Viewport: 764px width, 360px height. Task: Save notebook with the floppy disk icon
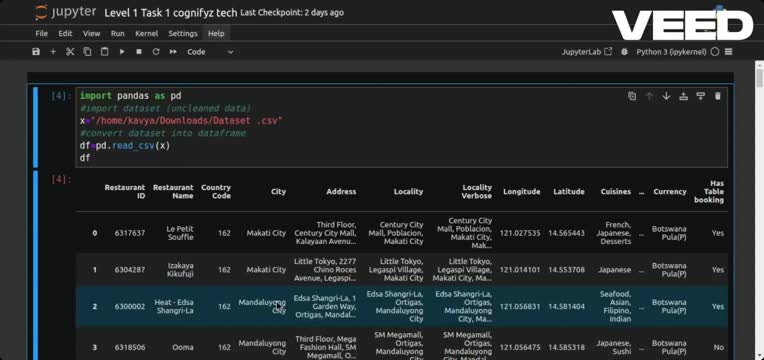tap(36, 52)
